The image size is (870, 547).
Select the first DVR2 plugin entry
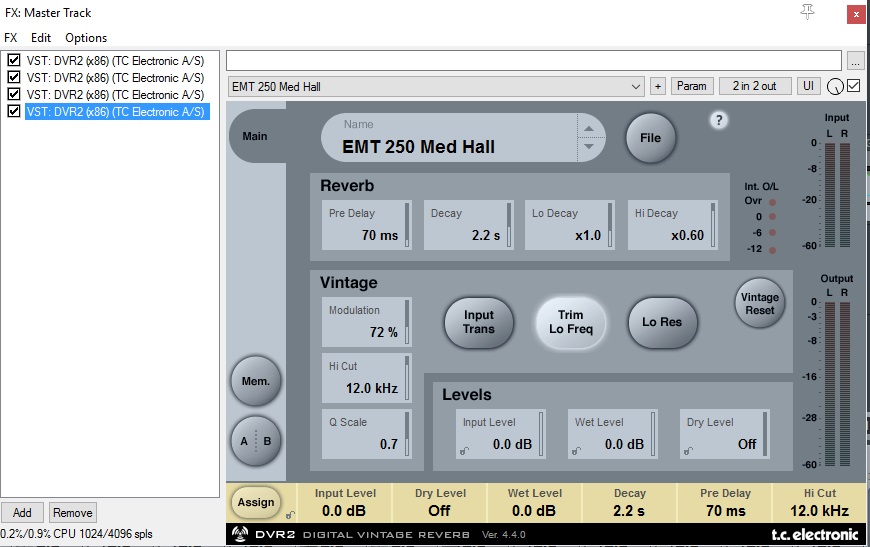[115, 60]
